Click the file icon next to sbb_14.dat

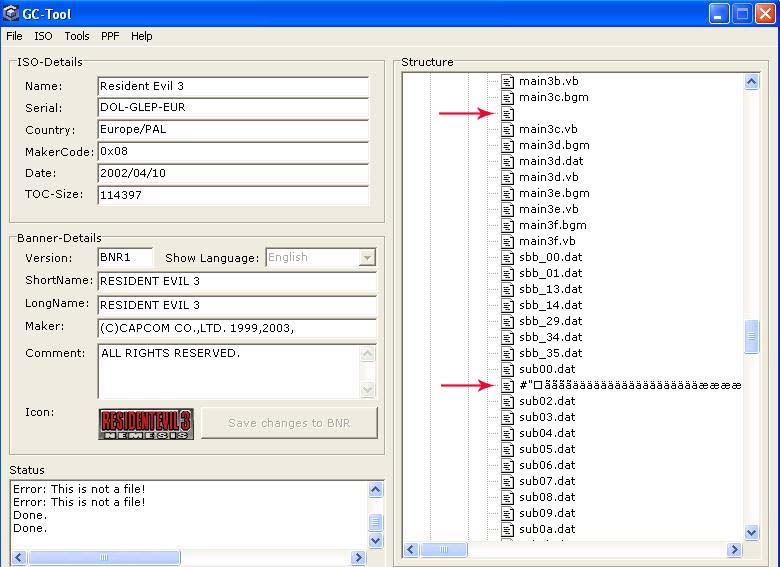(507, 305)
